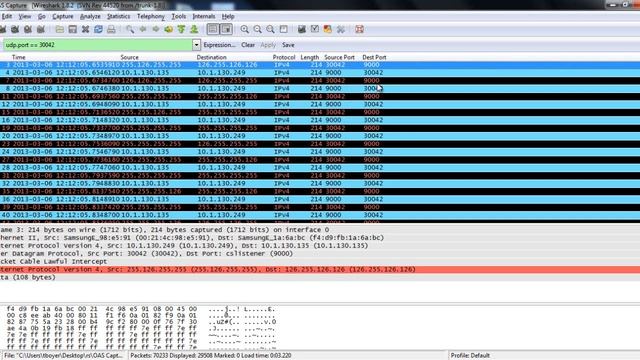Go to a specific packet number
This screenshot has width=640, height=360.
[x=169, y=29]
